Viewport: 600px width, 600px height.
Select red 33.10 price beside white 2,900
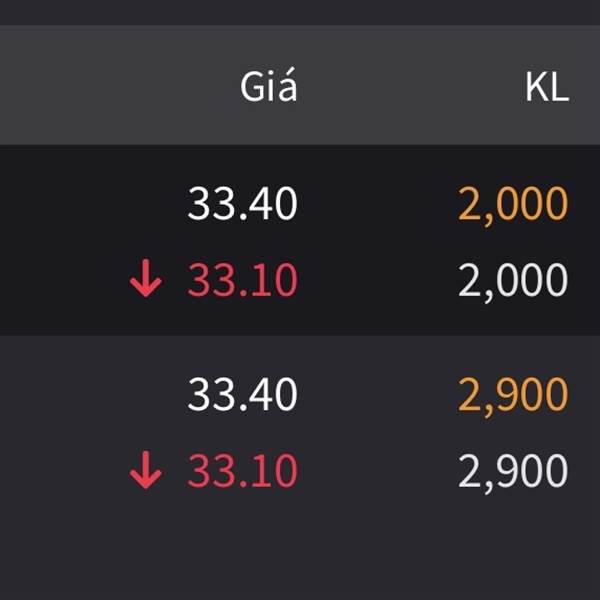pos(242,471)
